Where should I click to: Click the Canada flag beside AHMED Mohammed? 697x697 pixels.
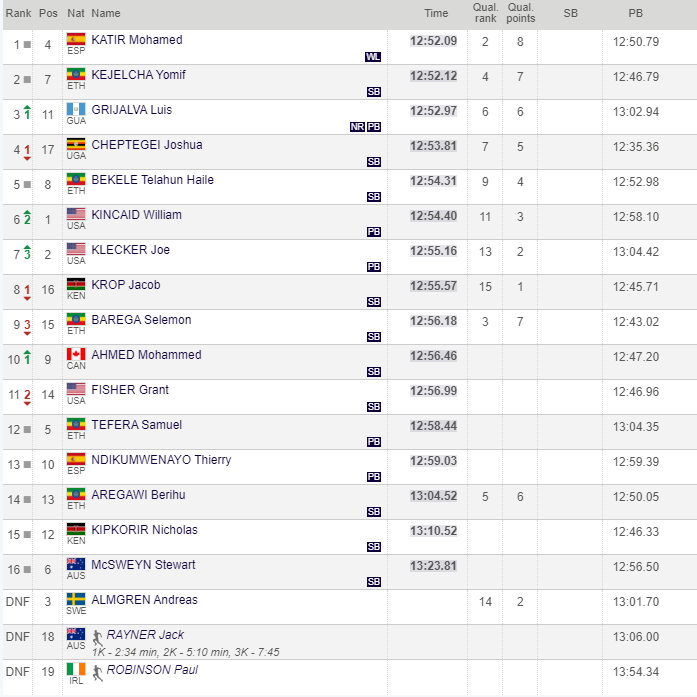point(76,354)
